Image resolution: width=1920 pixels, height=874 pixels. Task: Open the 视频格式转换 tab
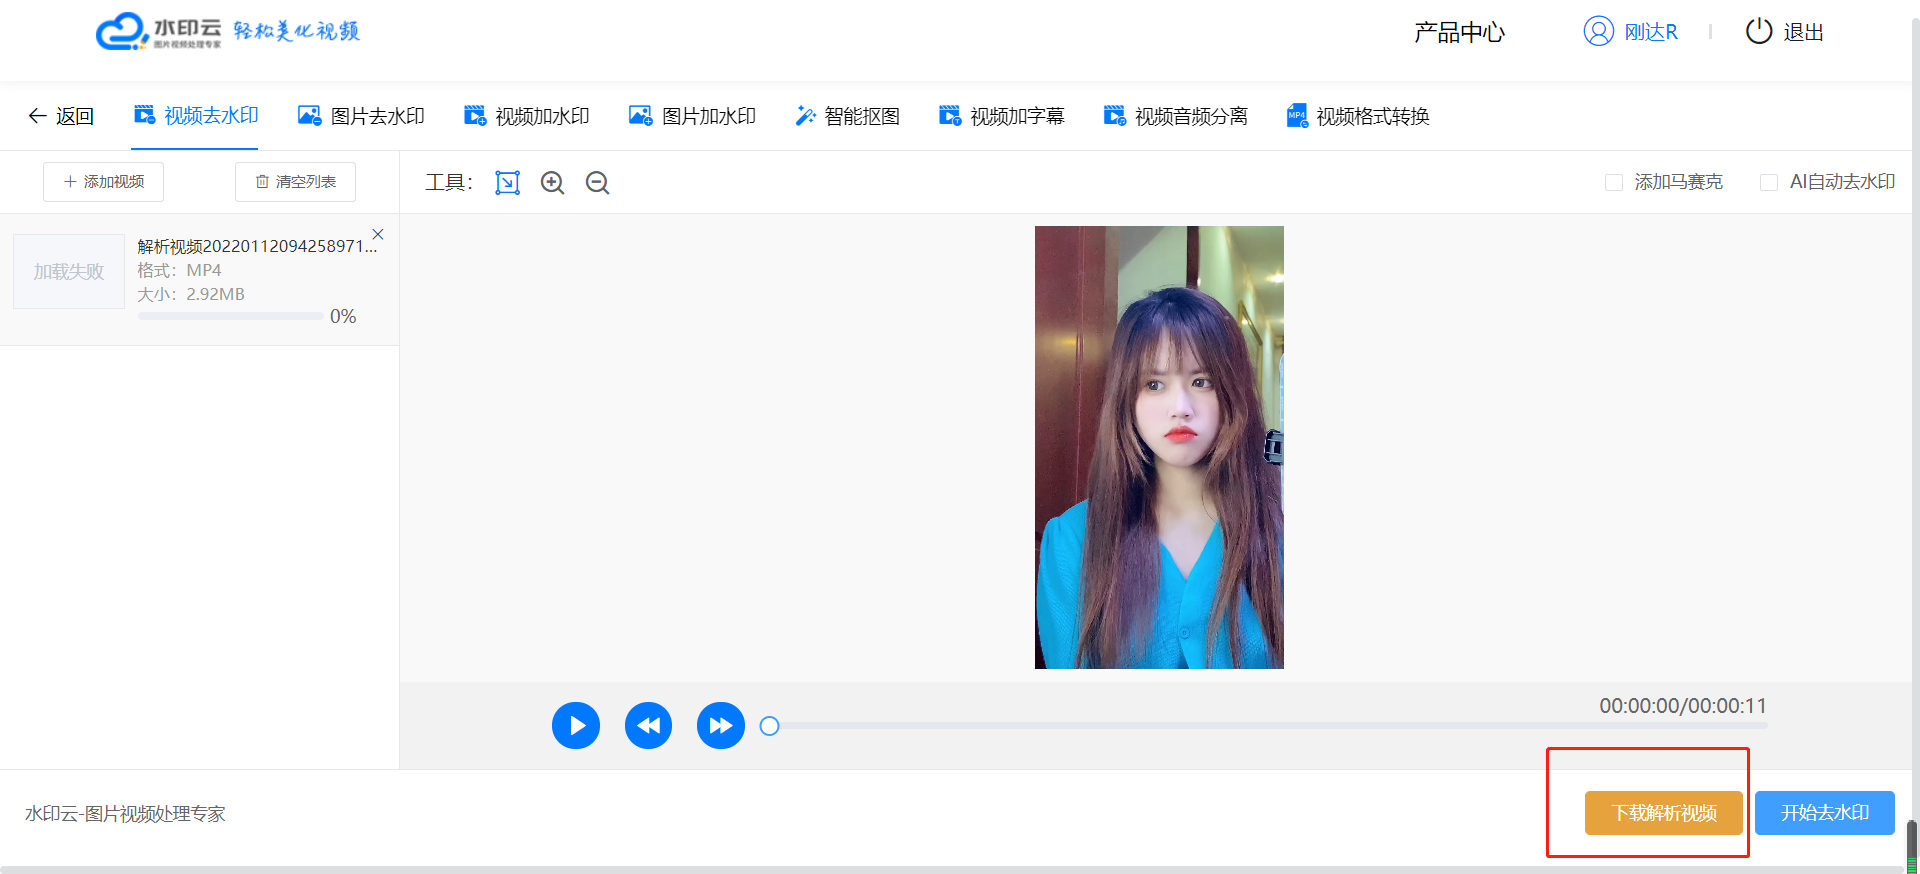pos(1358,116)
